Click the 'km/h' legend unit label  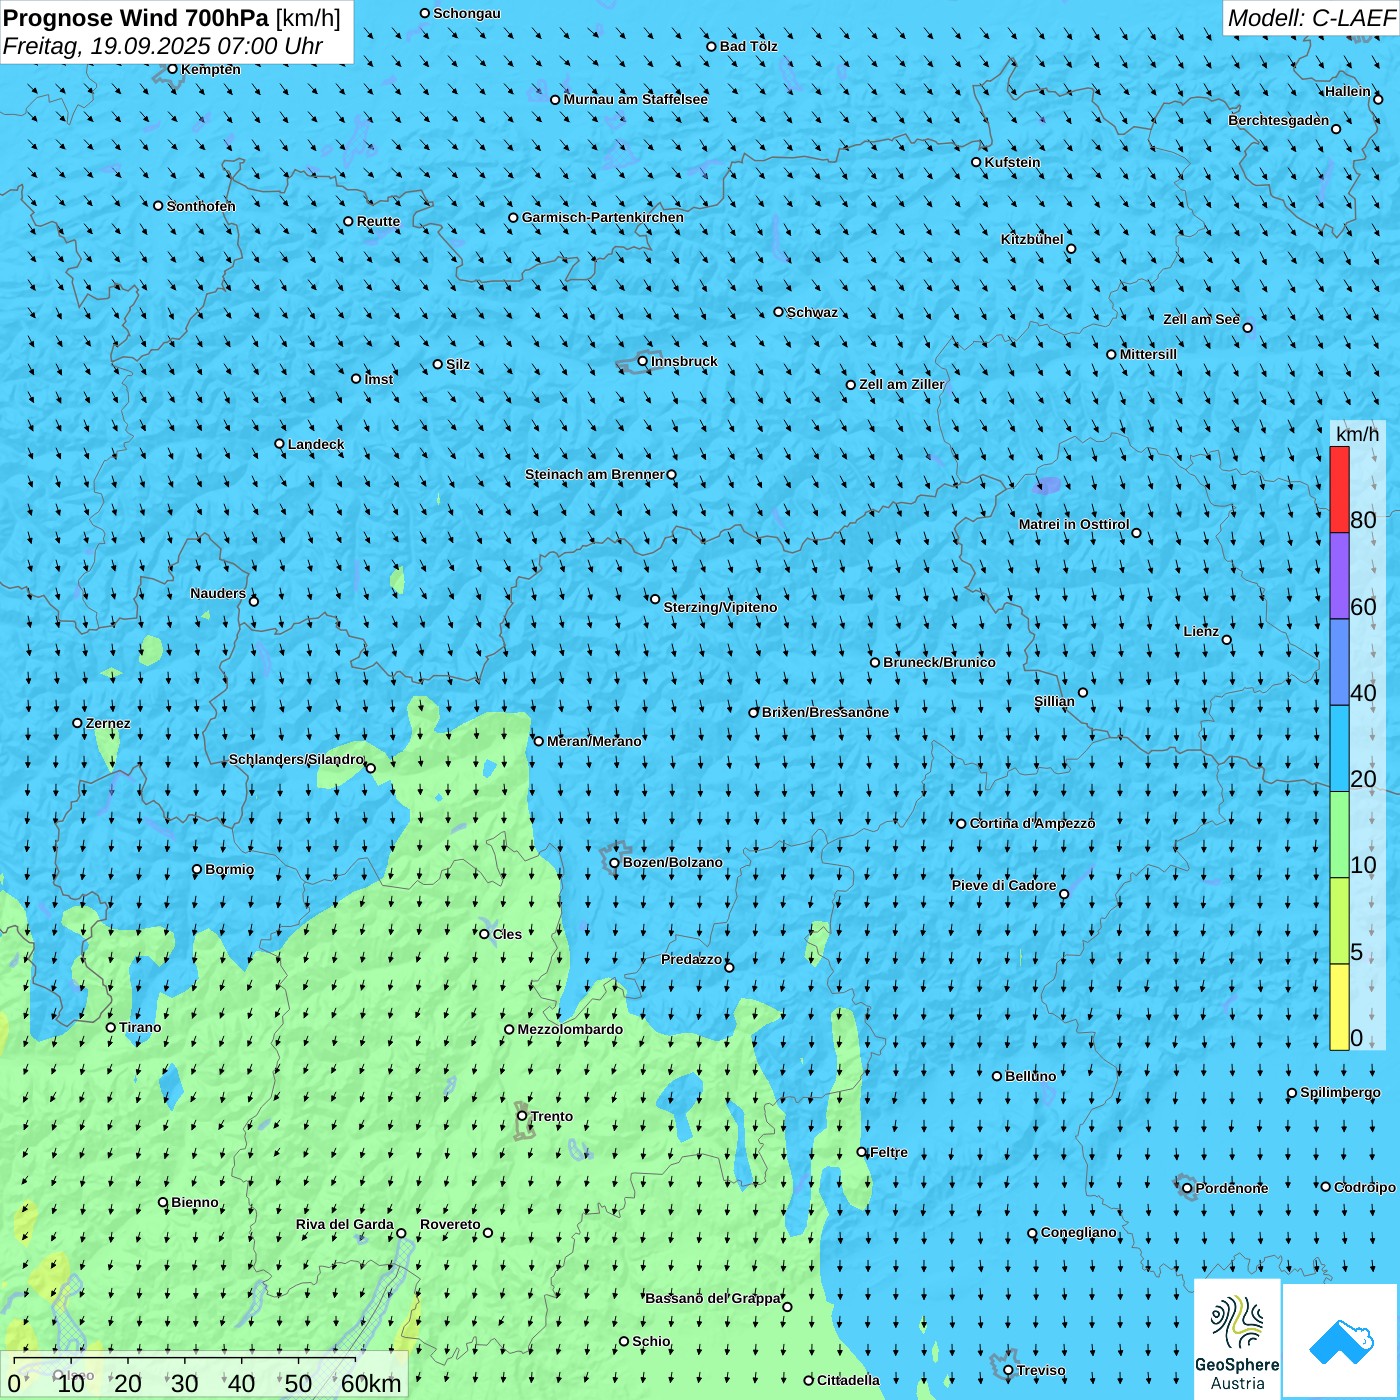point(1357,434)
